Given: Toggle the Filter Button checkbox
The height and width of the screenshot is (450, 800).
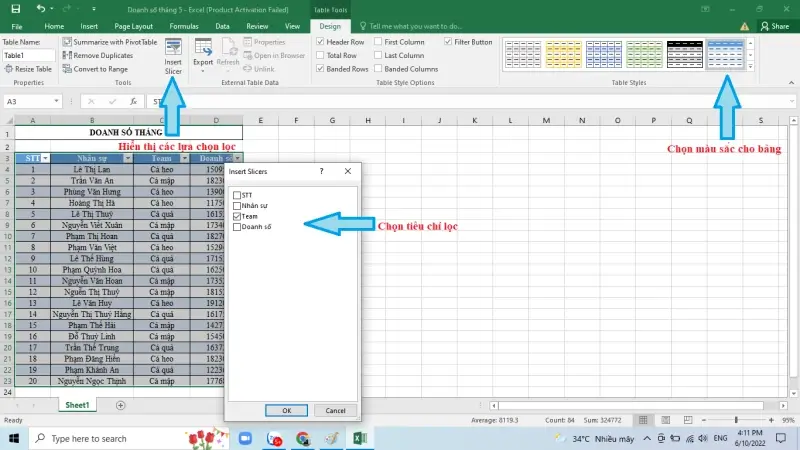Looking at the screenshot, I should pyautogui.click(x=448, y=42).
